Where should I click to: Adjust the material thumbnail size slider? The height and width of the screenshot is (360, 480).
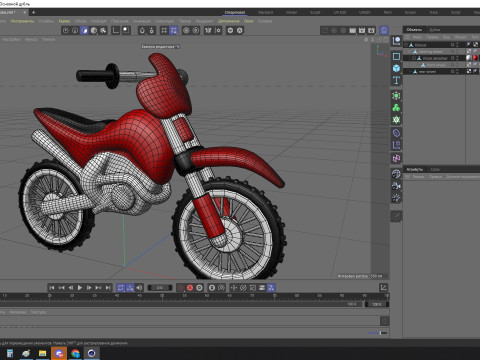[x=378, y=333]
